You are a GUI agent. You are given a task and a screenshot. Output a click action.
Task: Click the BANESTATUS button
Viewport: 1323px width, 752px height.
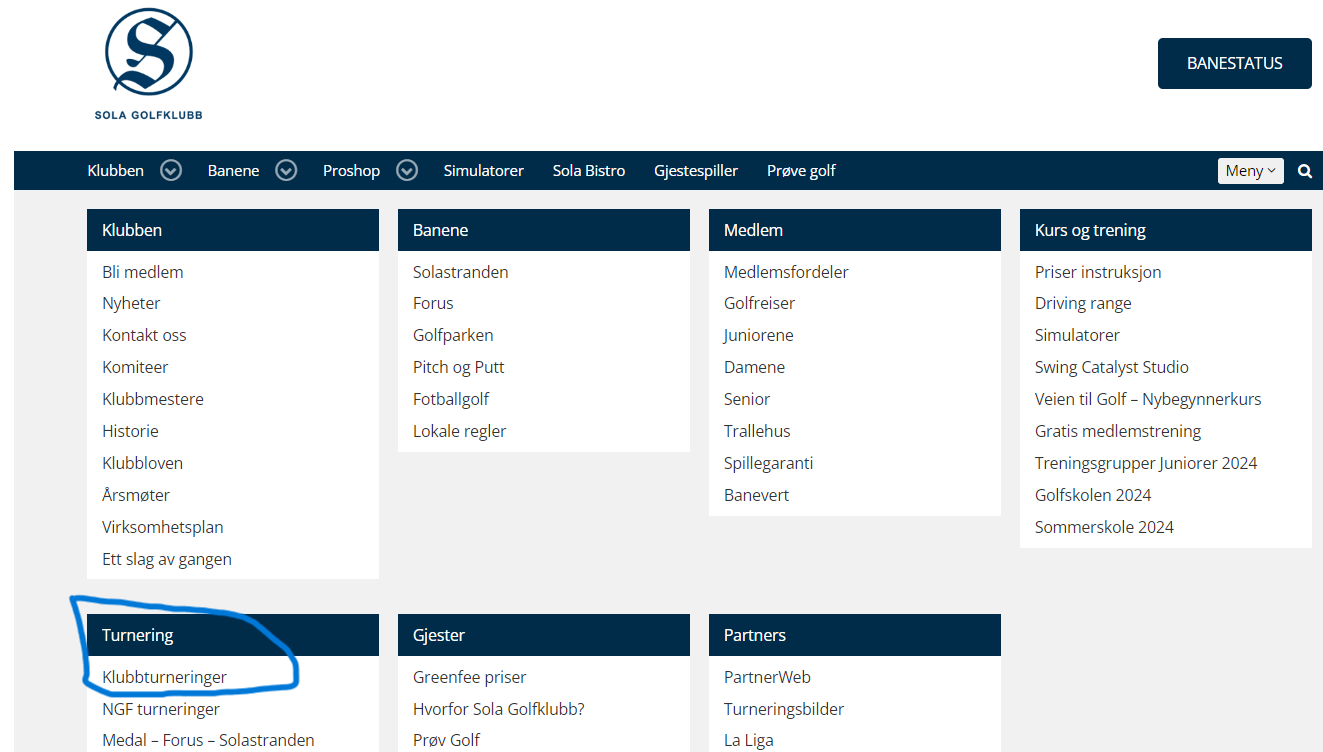coord(1234,63)
